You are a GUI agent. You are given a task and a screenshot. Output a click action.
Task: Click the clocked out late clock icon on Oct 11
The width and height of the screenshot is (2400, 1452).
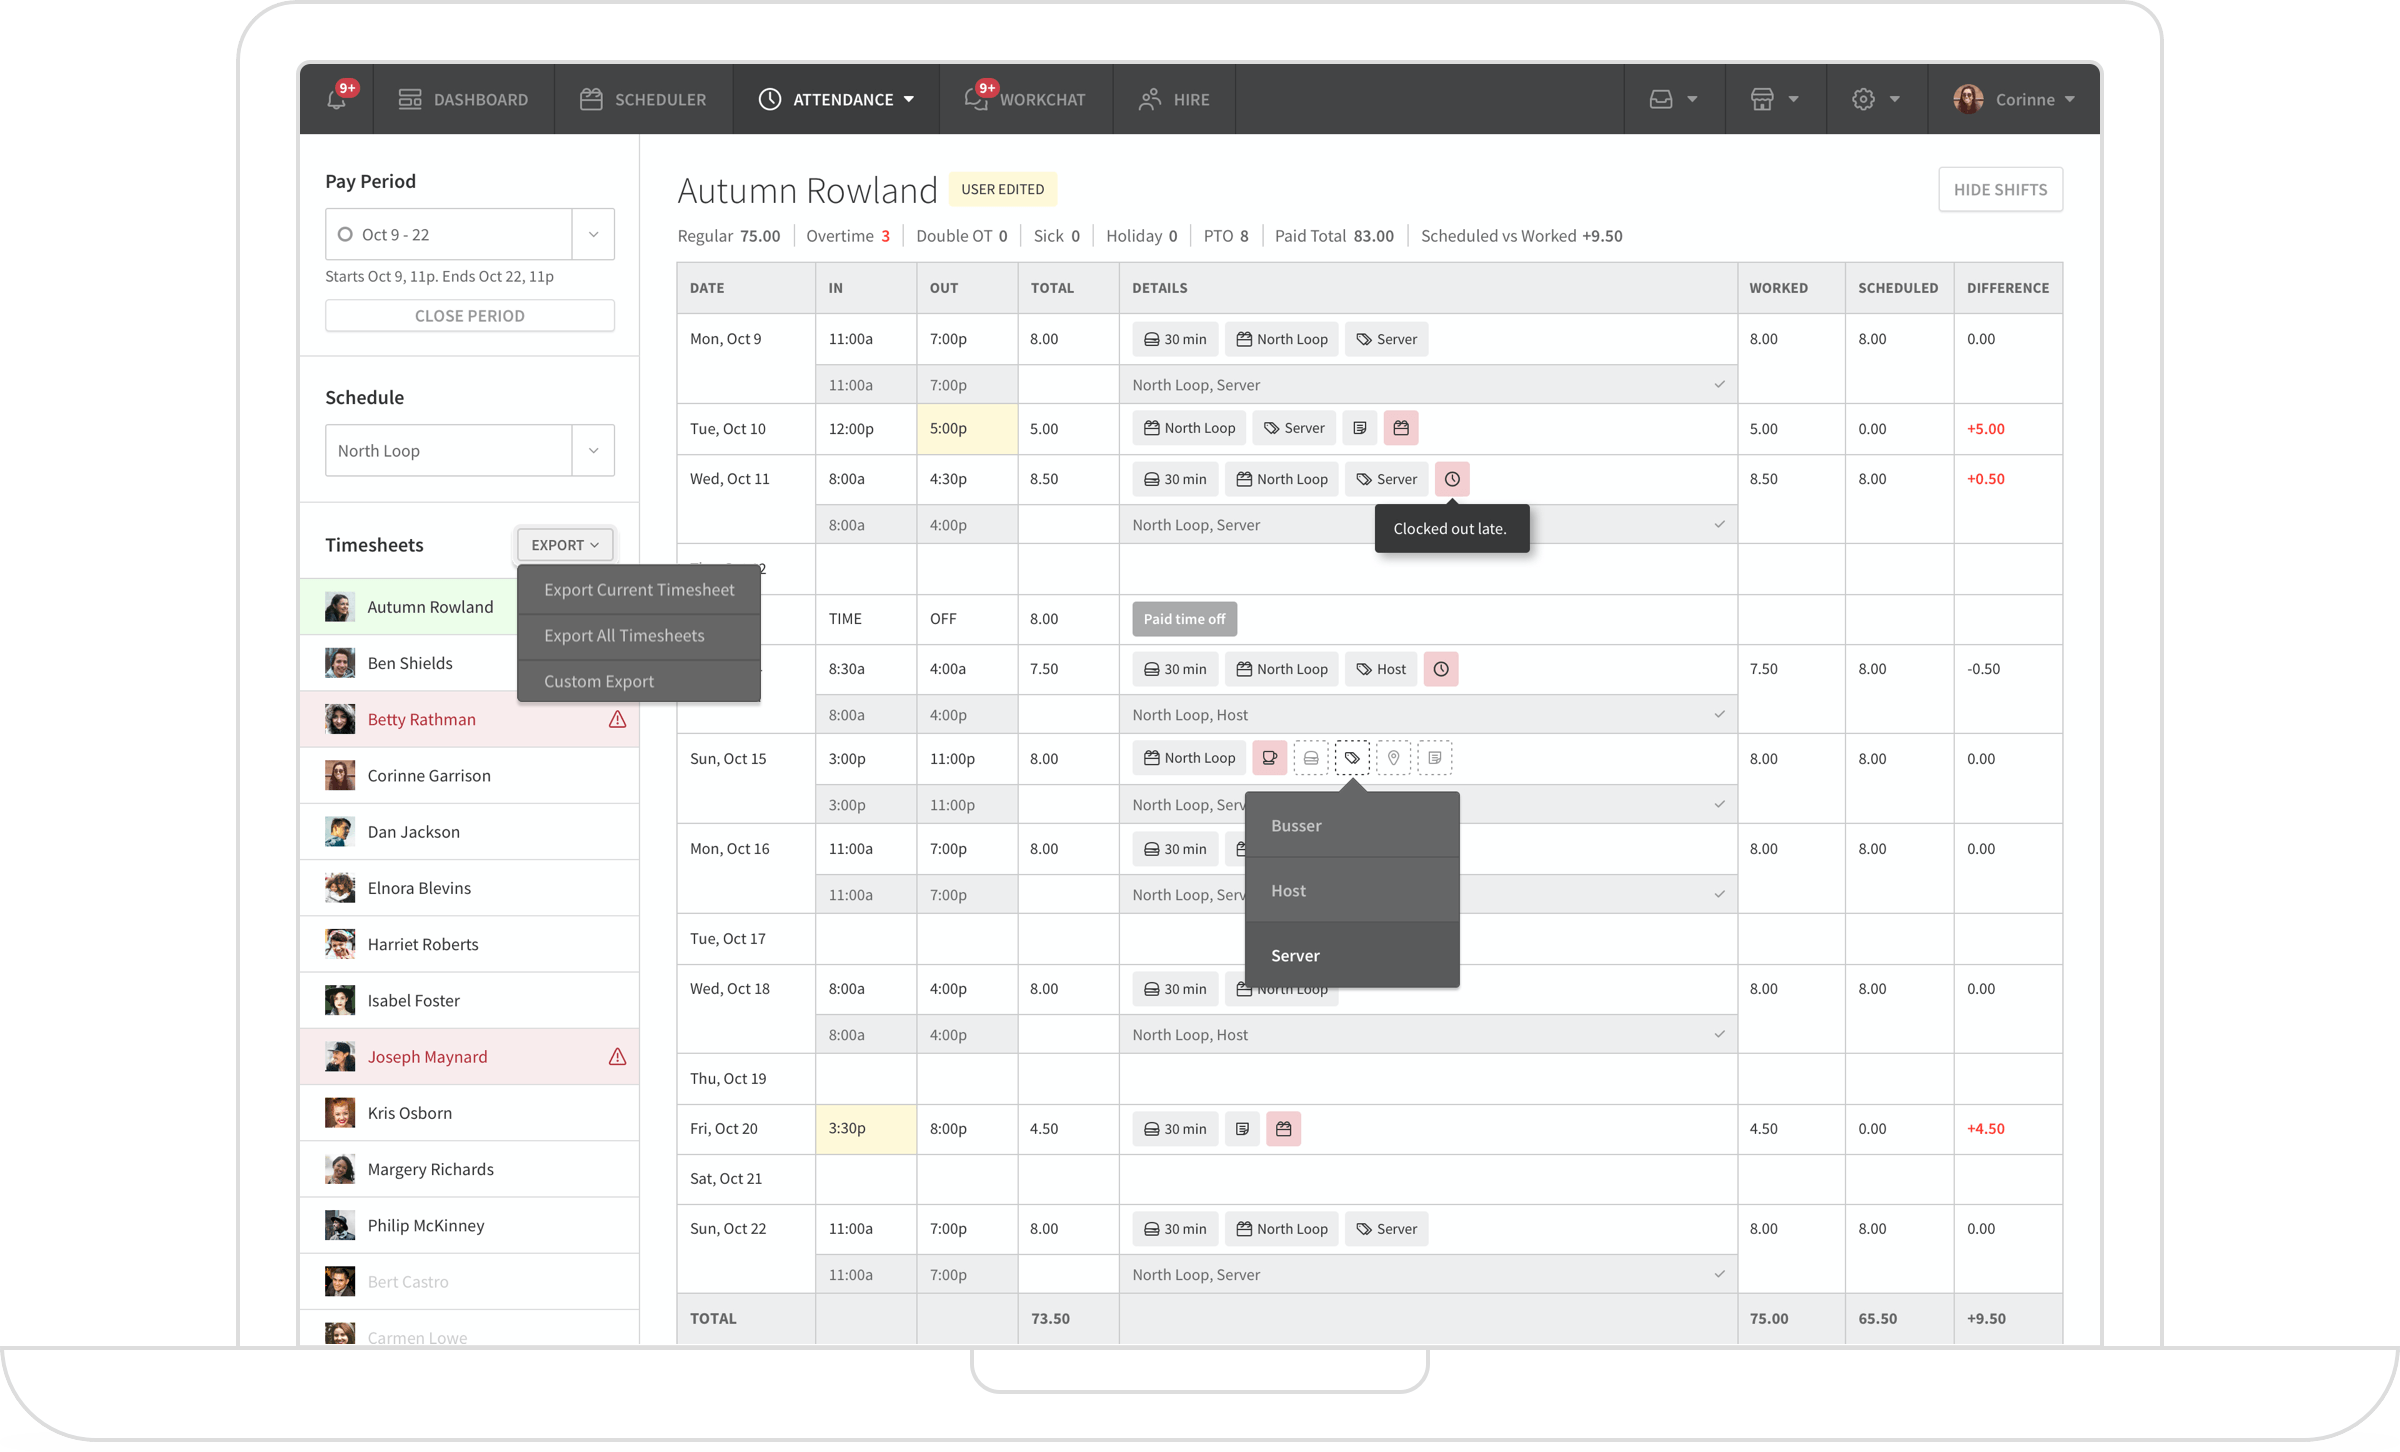pos(1452,479)
